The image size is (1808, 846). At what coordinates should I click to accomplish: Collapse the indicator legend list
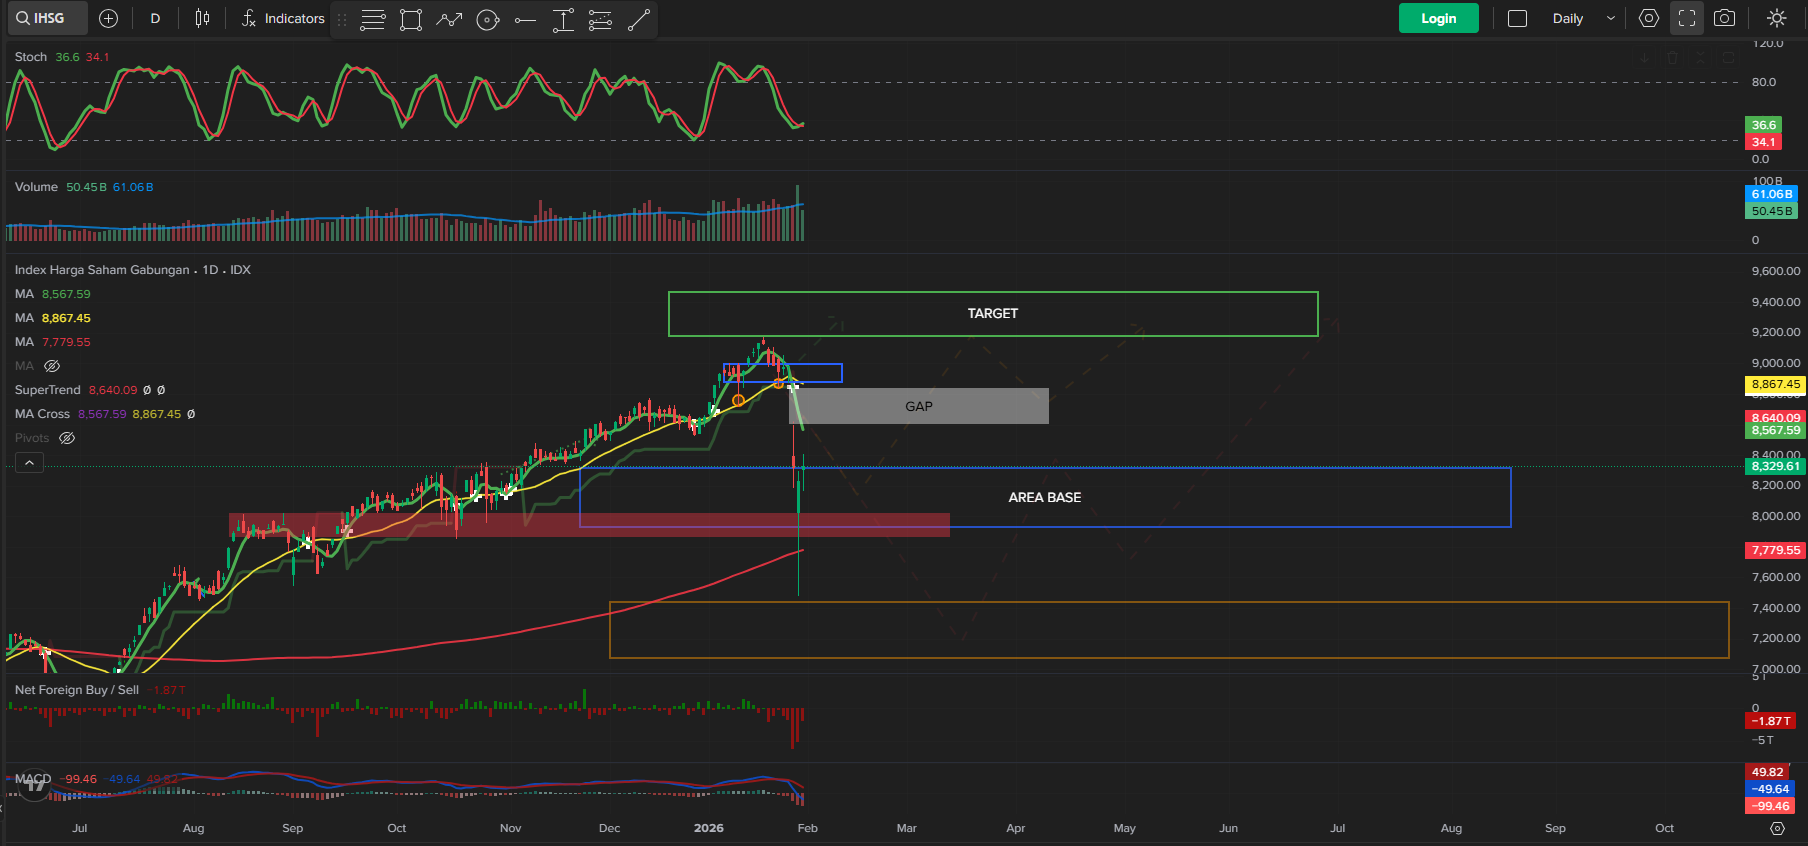29,462
